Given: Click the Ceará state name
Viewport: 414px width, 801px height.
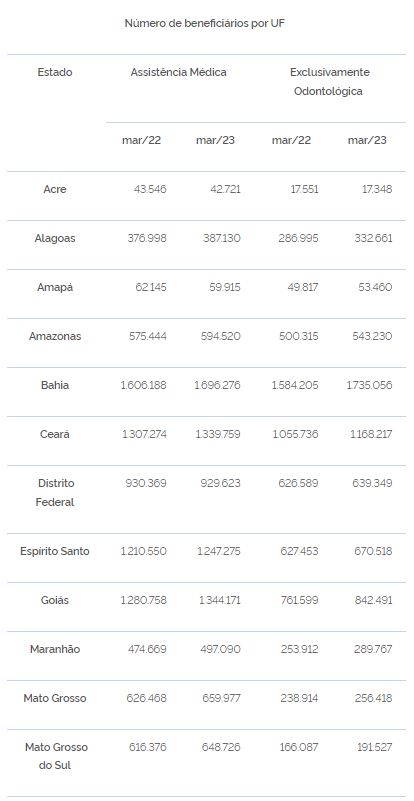Looking at the screenshot, I should click(55, 434).
